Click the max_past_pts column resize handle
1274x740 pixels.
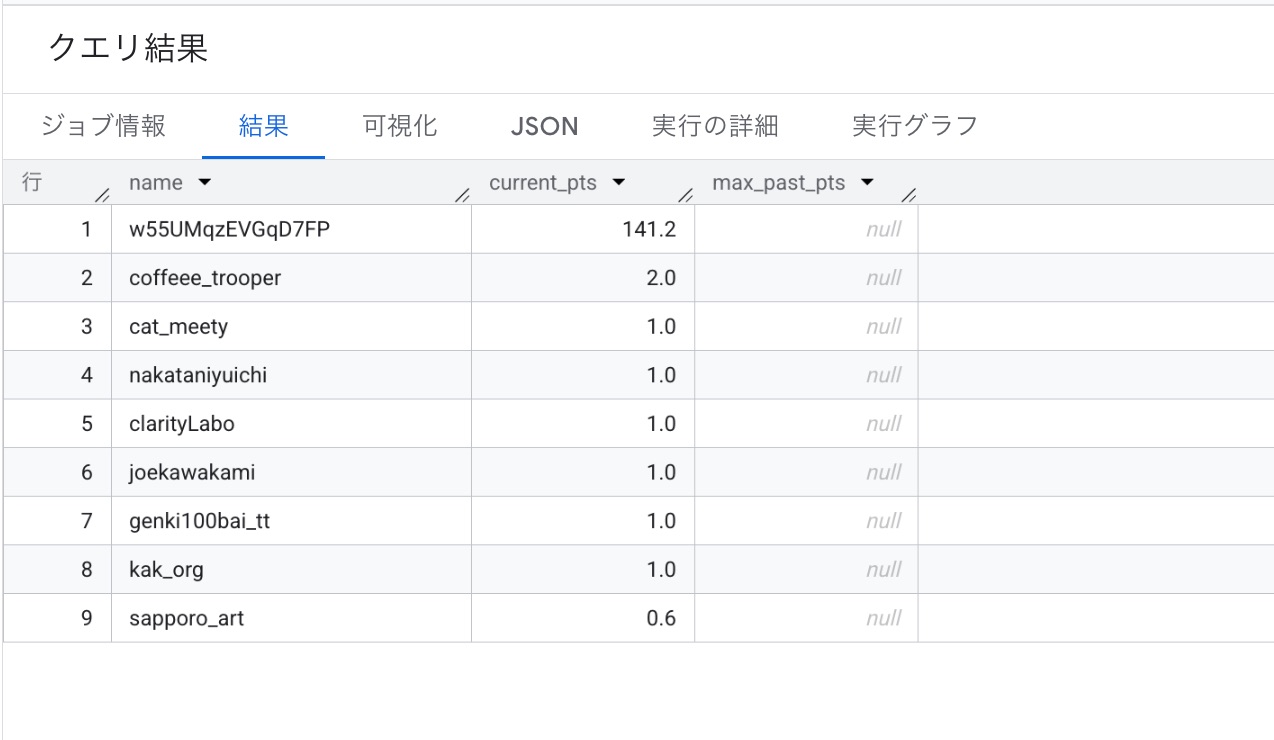coord(908,195)
